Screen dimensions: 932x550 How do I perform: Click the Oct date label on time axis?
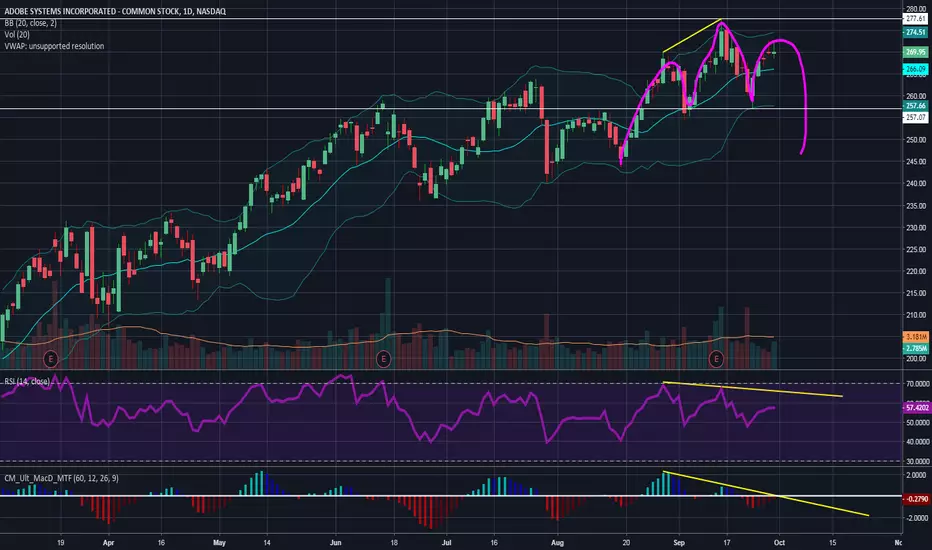pos(779,543)
